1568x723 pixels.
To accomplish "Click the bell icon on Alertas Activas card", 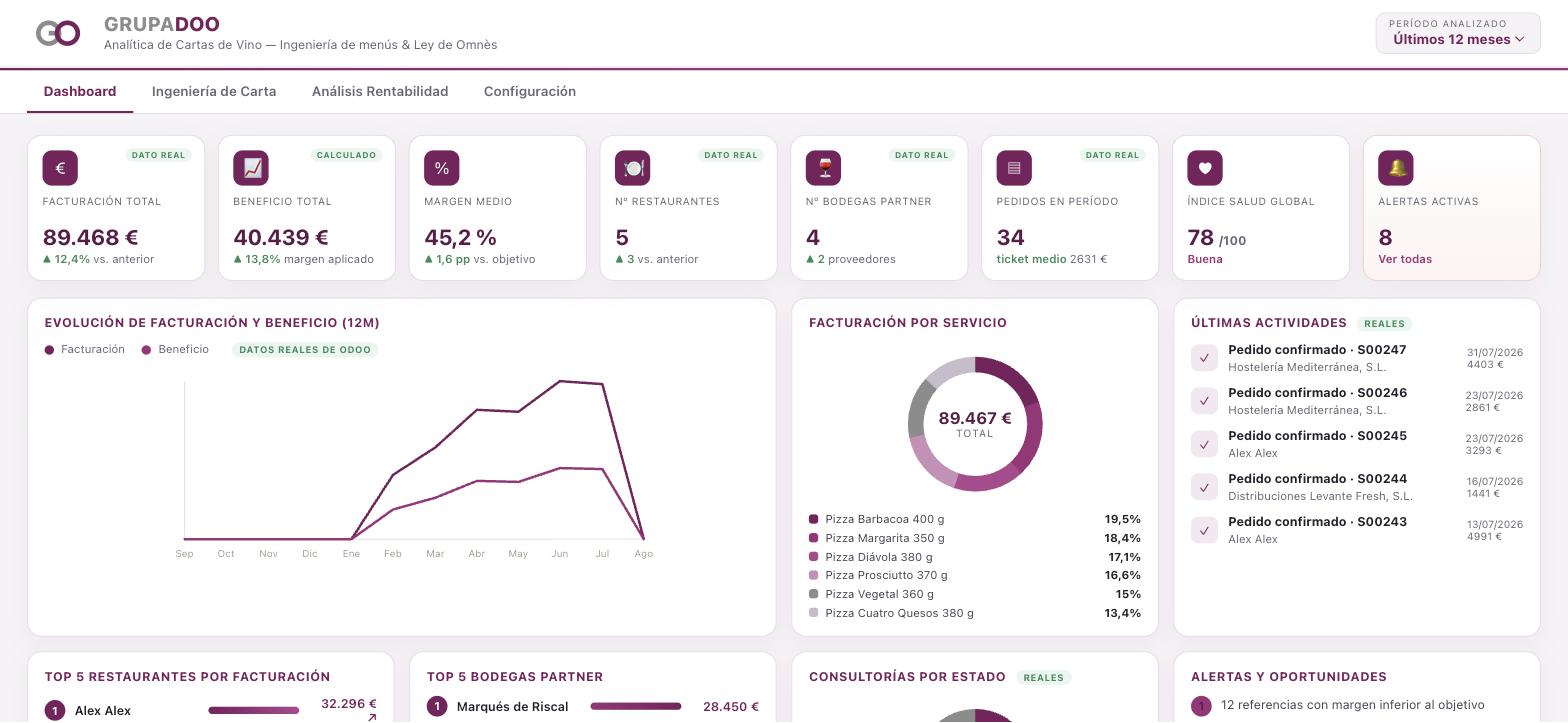I will click(1396, 168).
